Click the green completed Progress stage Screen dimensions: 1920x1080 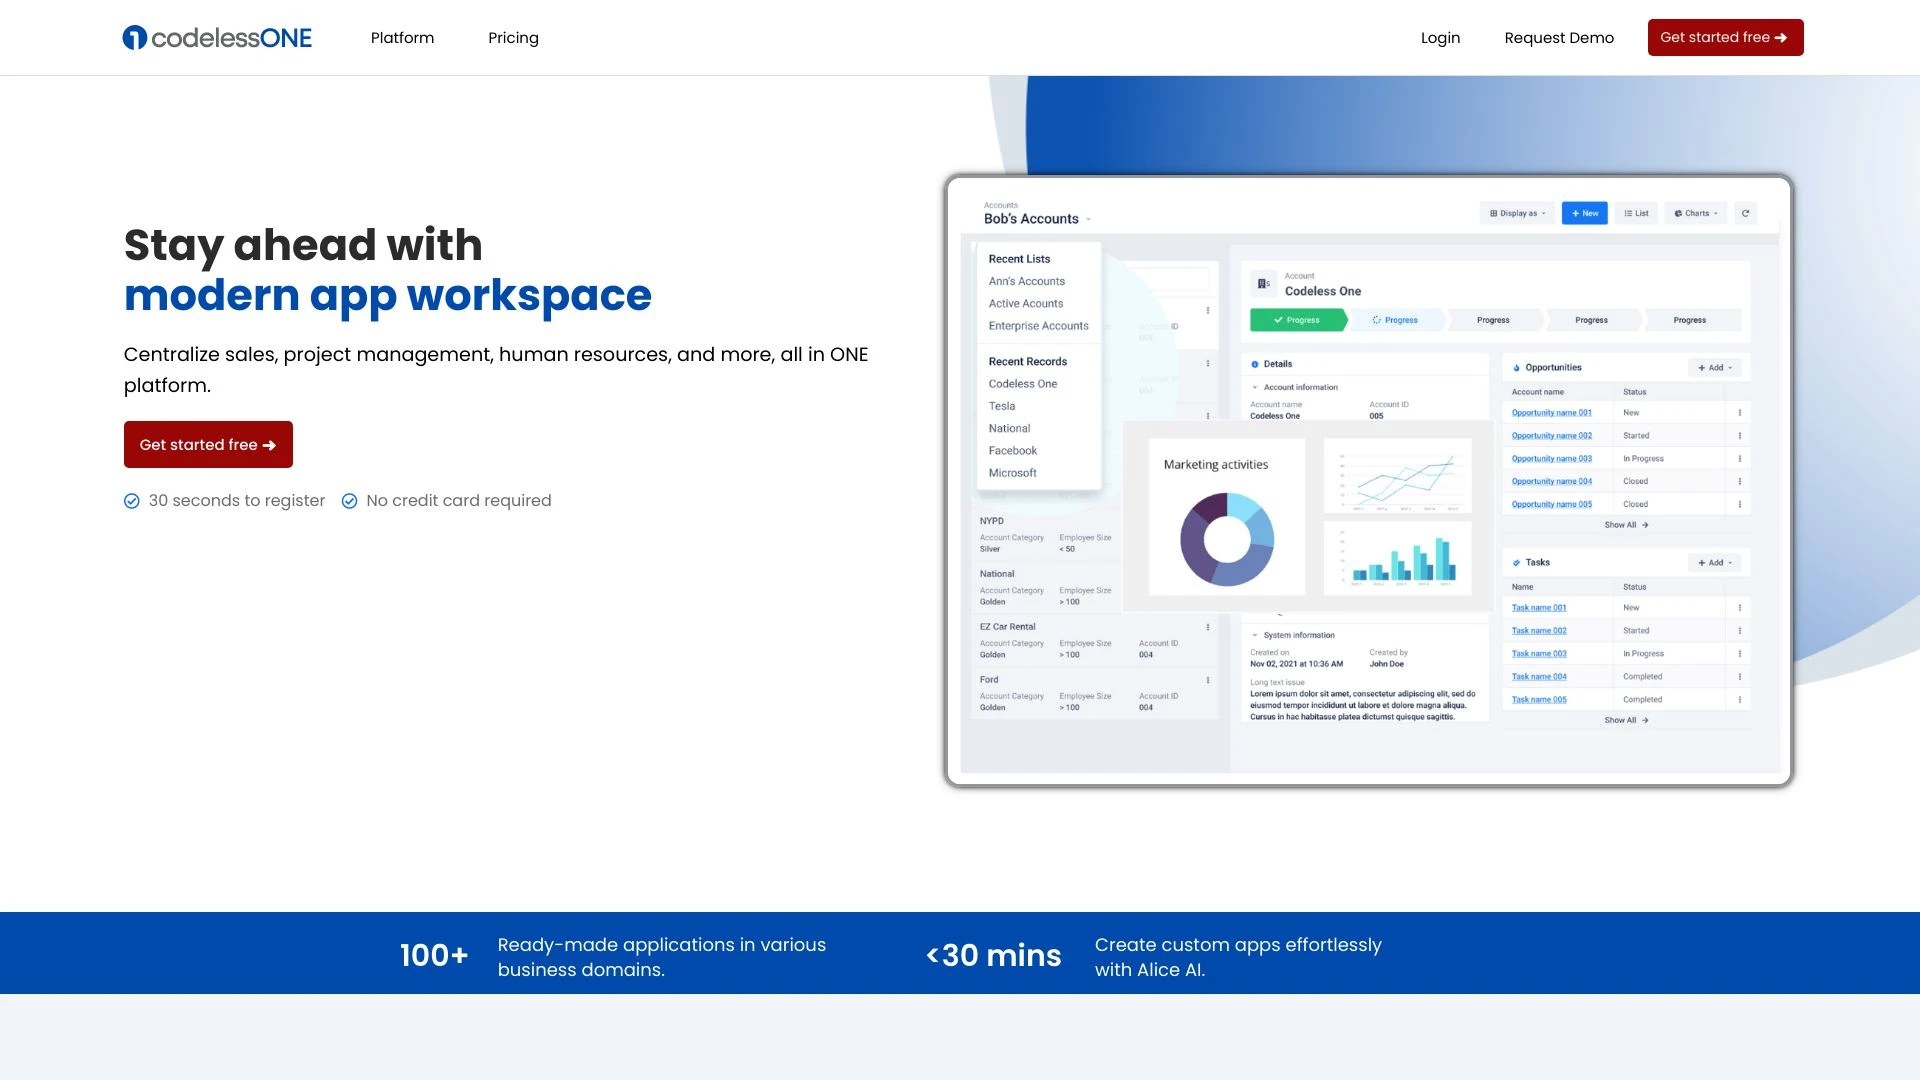(x=1297, y=320)
